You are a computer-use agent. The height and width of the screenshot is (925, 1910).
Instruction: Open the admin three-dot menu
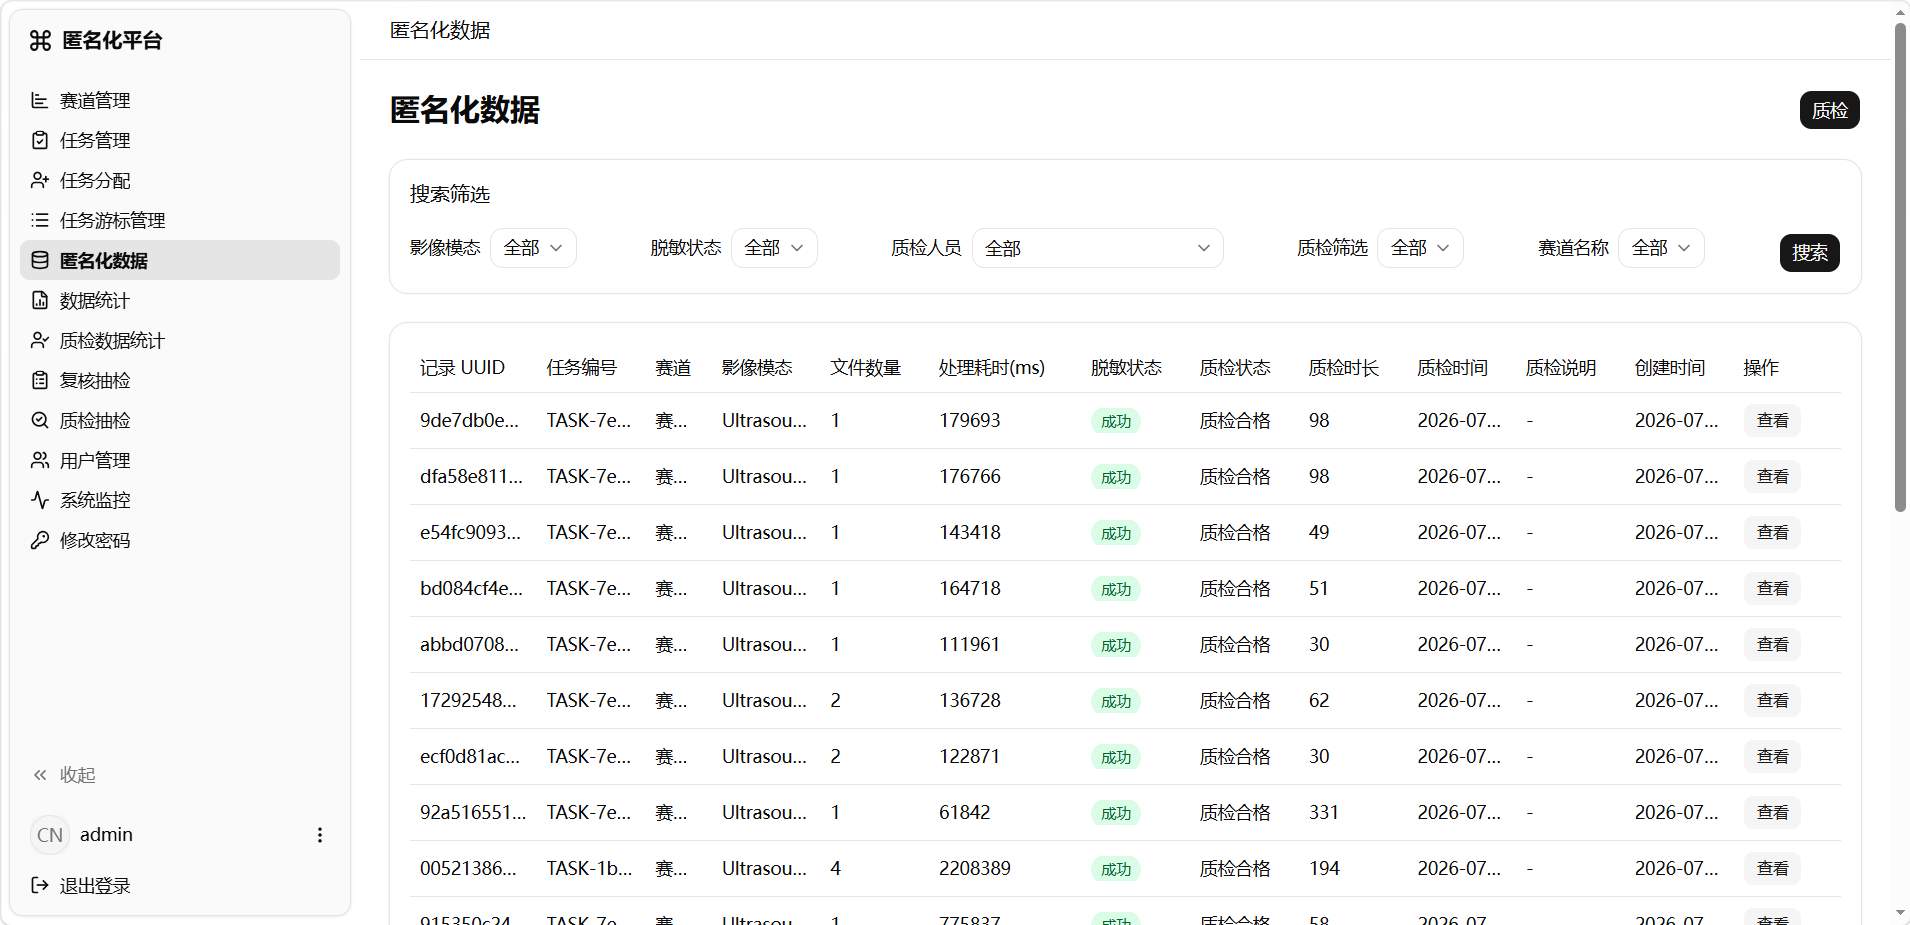tap(320, 835)
